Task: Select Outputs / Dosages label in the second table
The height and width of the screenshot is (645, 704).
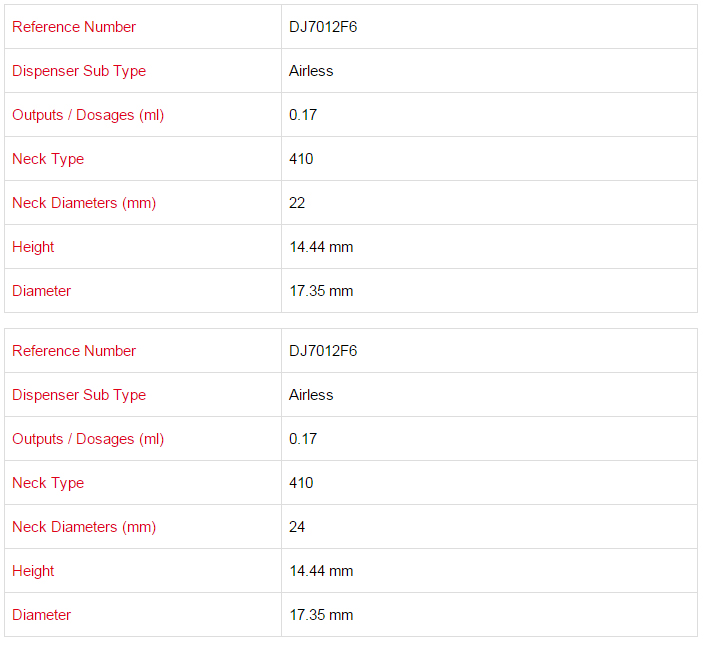Action: 88,439
